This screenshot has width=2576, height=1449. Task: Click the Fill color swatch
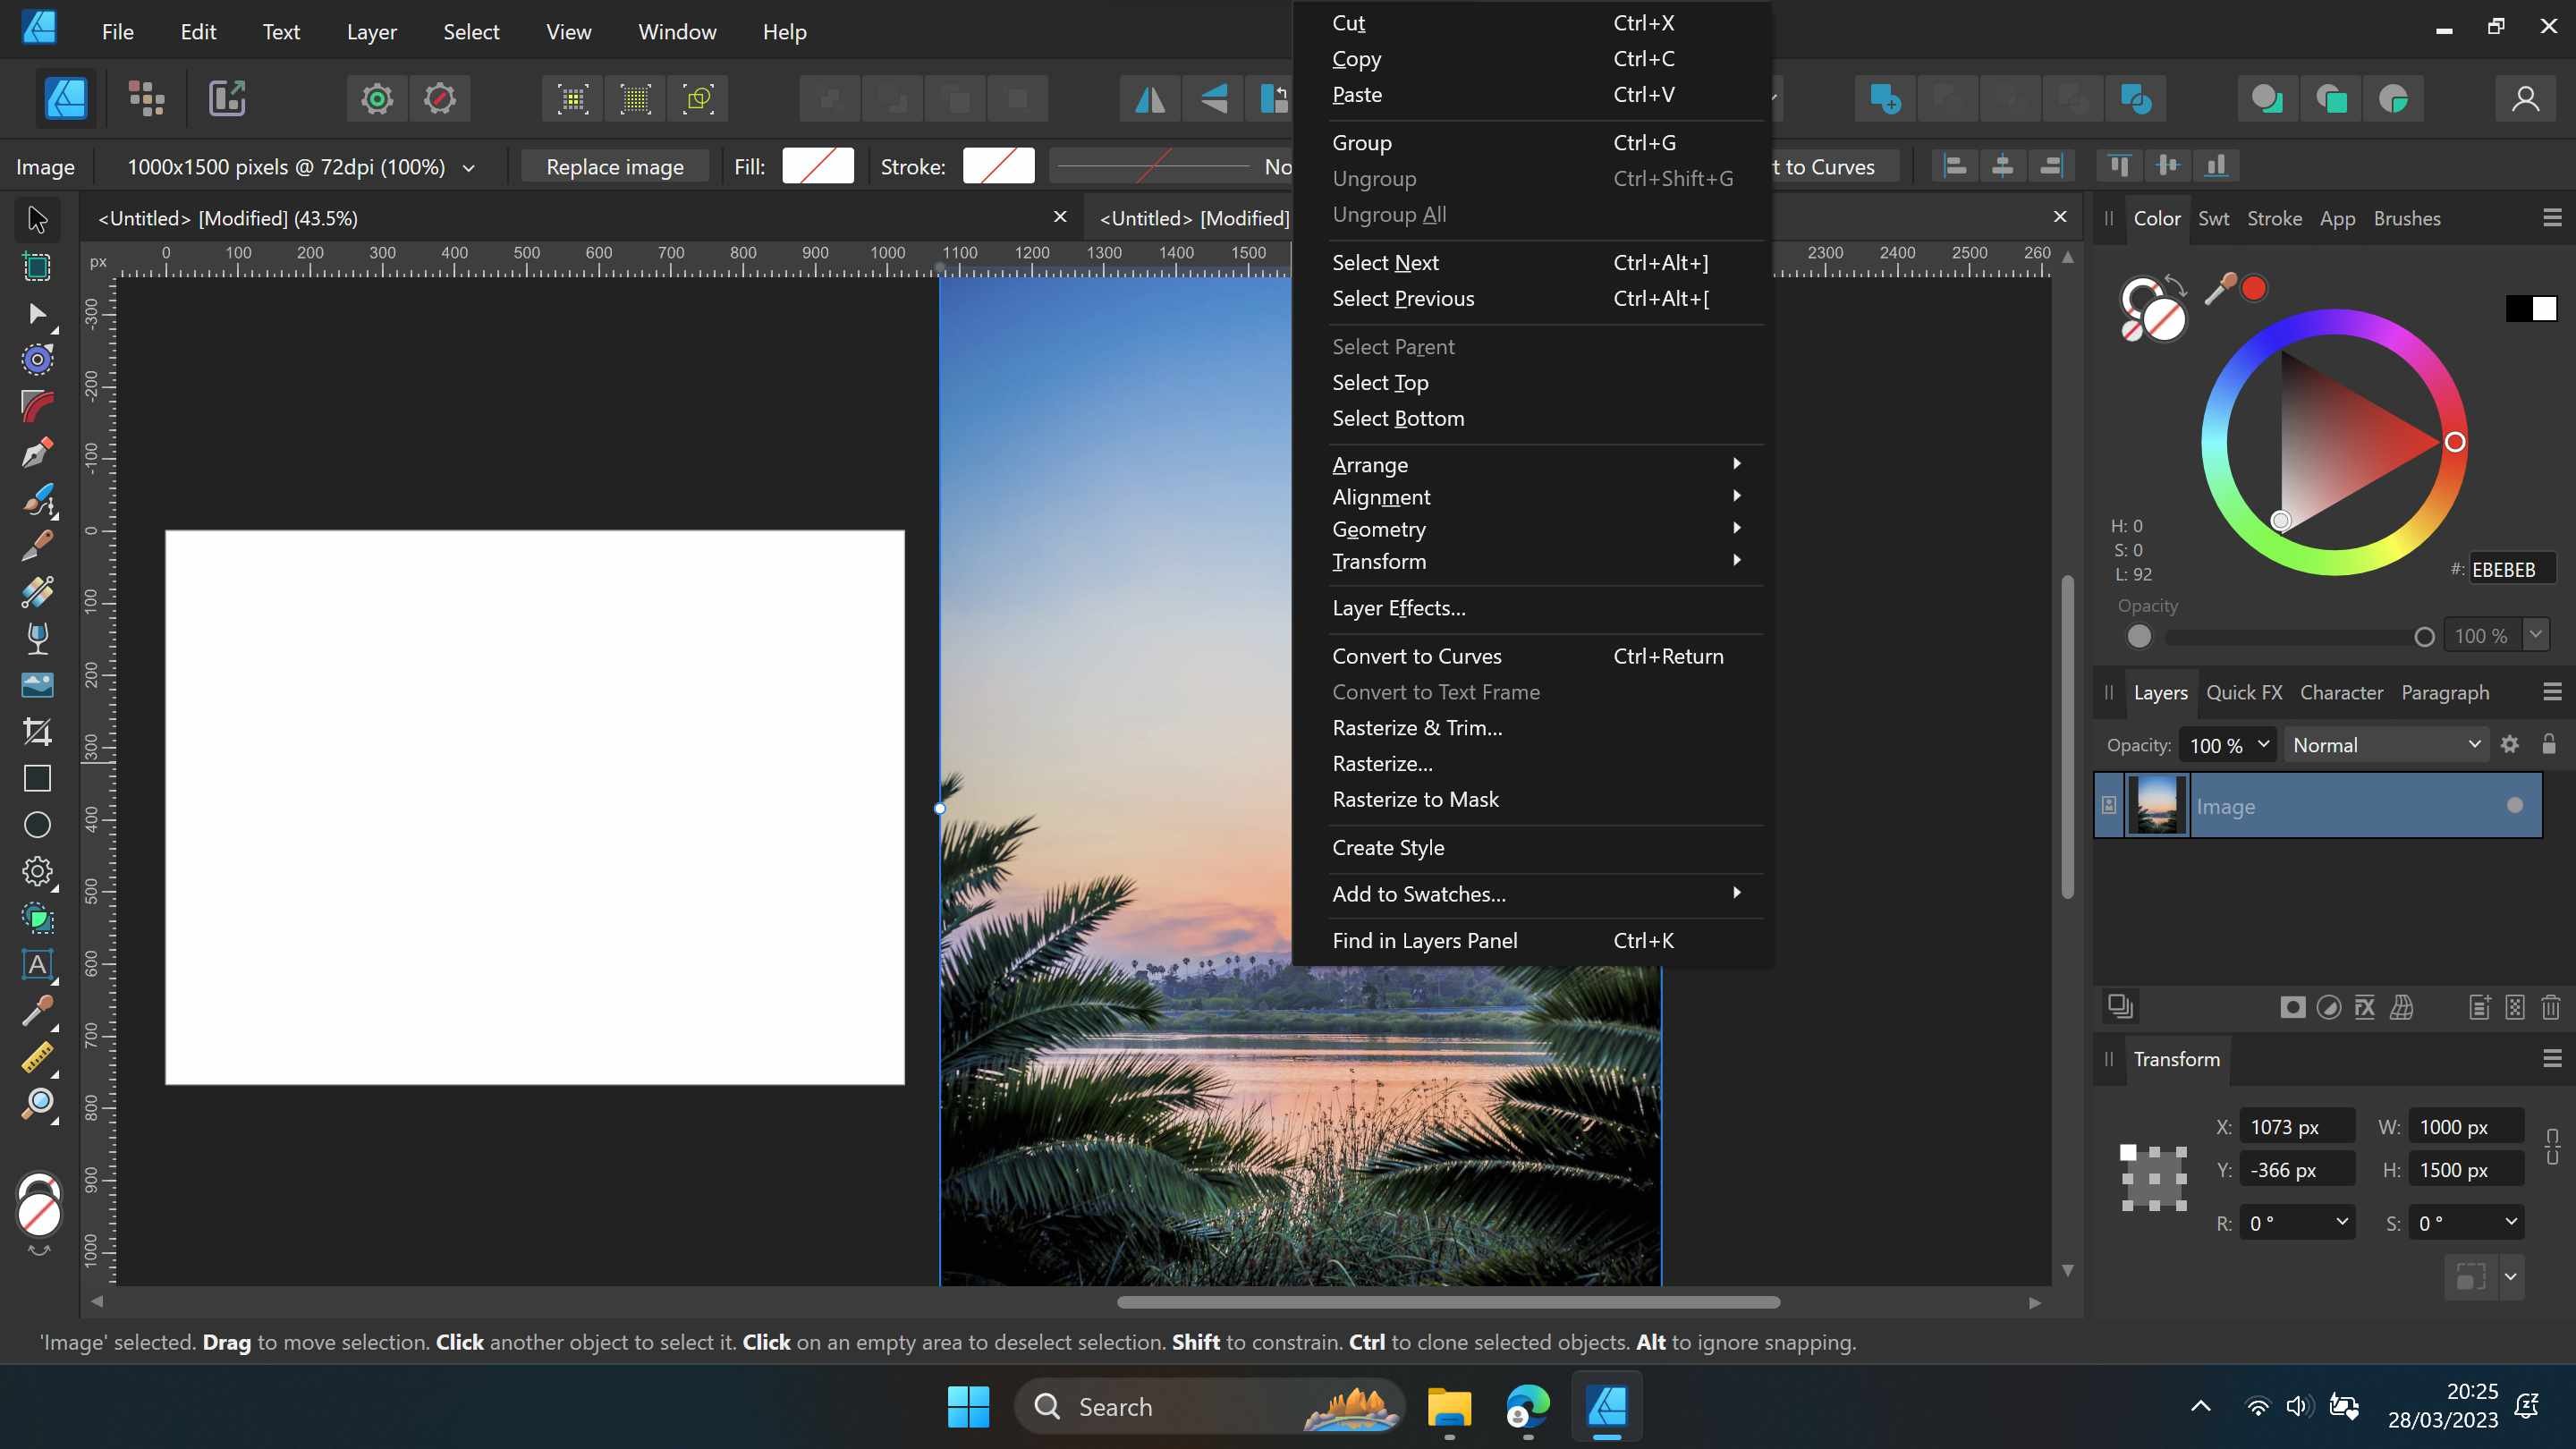(x=817, y=166)
